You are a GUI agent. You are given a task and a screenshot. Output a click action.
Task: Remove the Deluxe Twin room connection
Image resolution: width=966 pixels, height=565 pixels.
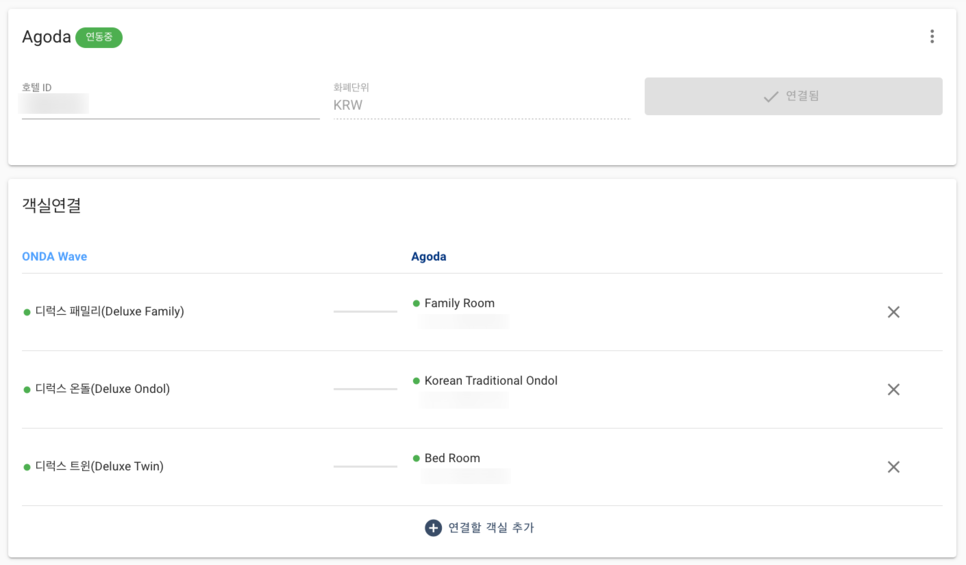(x=893, y=467)
